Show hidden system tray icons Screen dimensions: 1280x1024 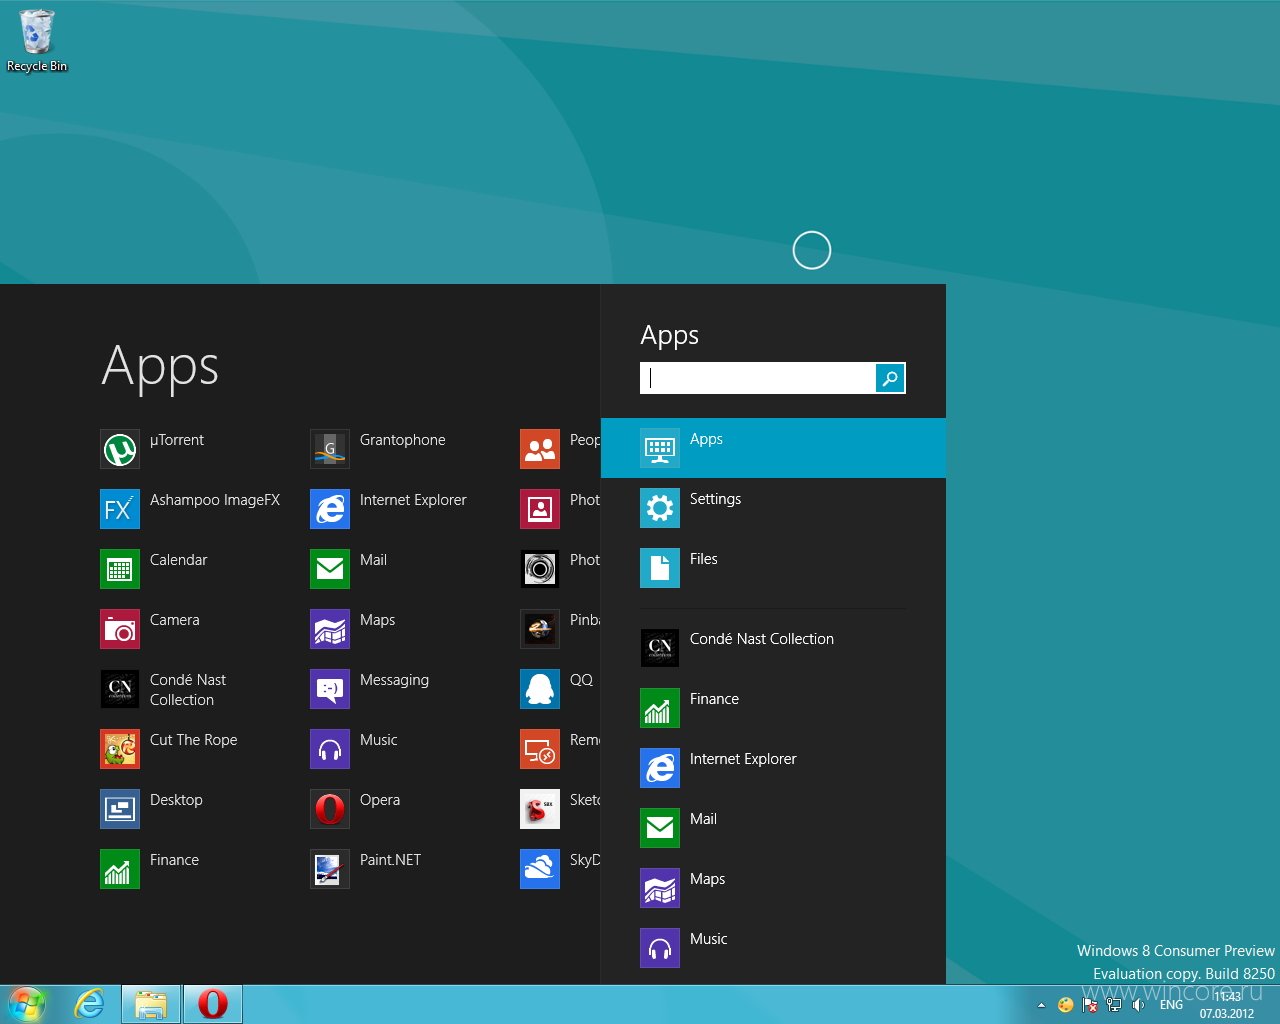[1041, 1005]
